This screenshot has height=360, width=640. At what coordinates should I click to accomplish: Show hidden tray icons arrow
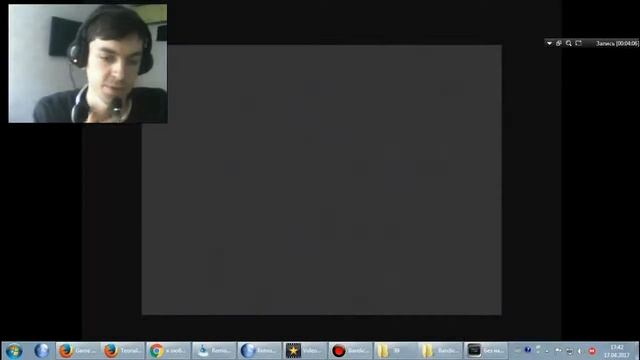547,351
